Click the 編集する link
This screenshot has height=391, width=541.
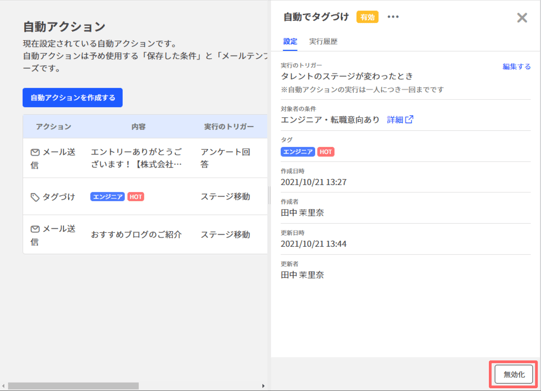coord(517,67)
